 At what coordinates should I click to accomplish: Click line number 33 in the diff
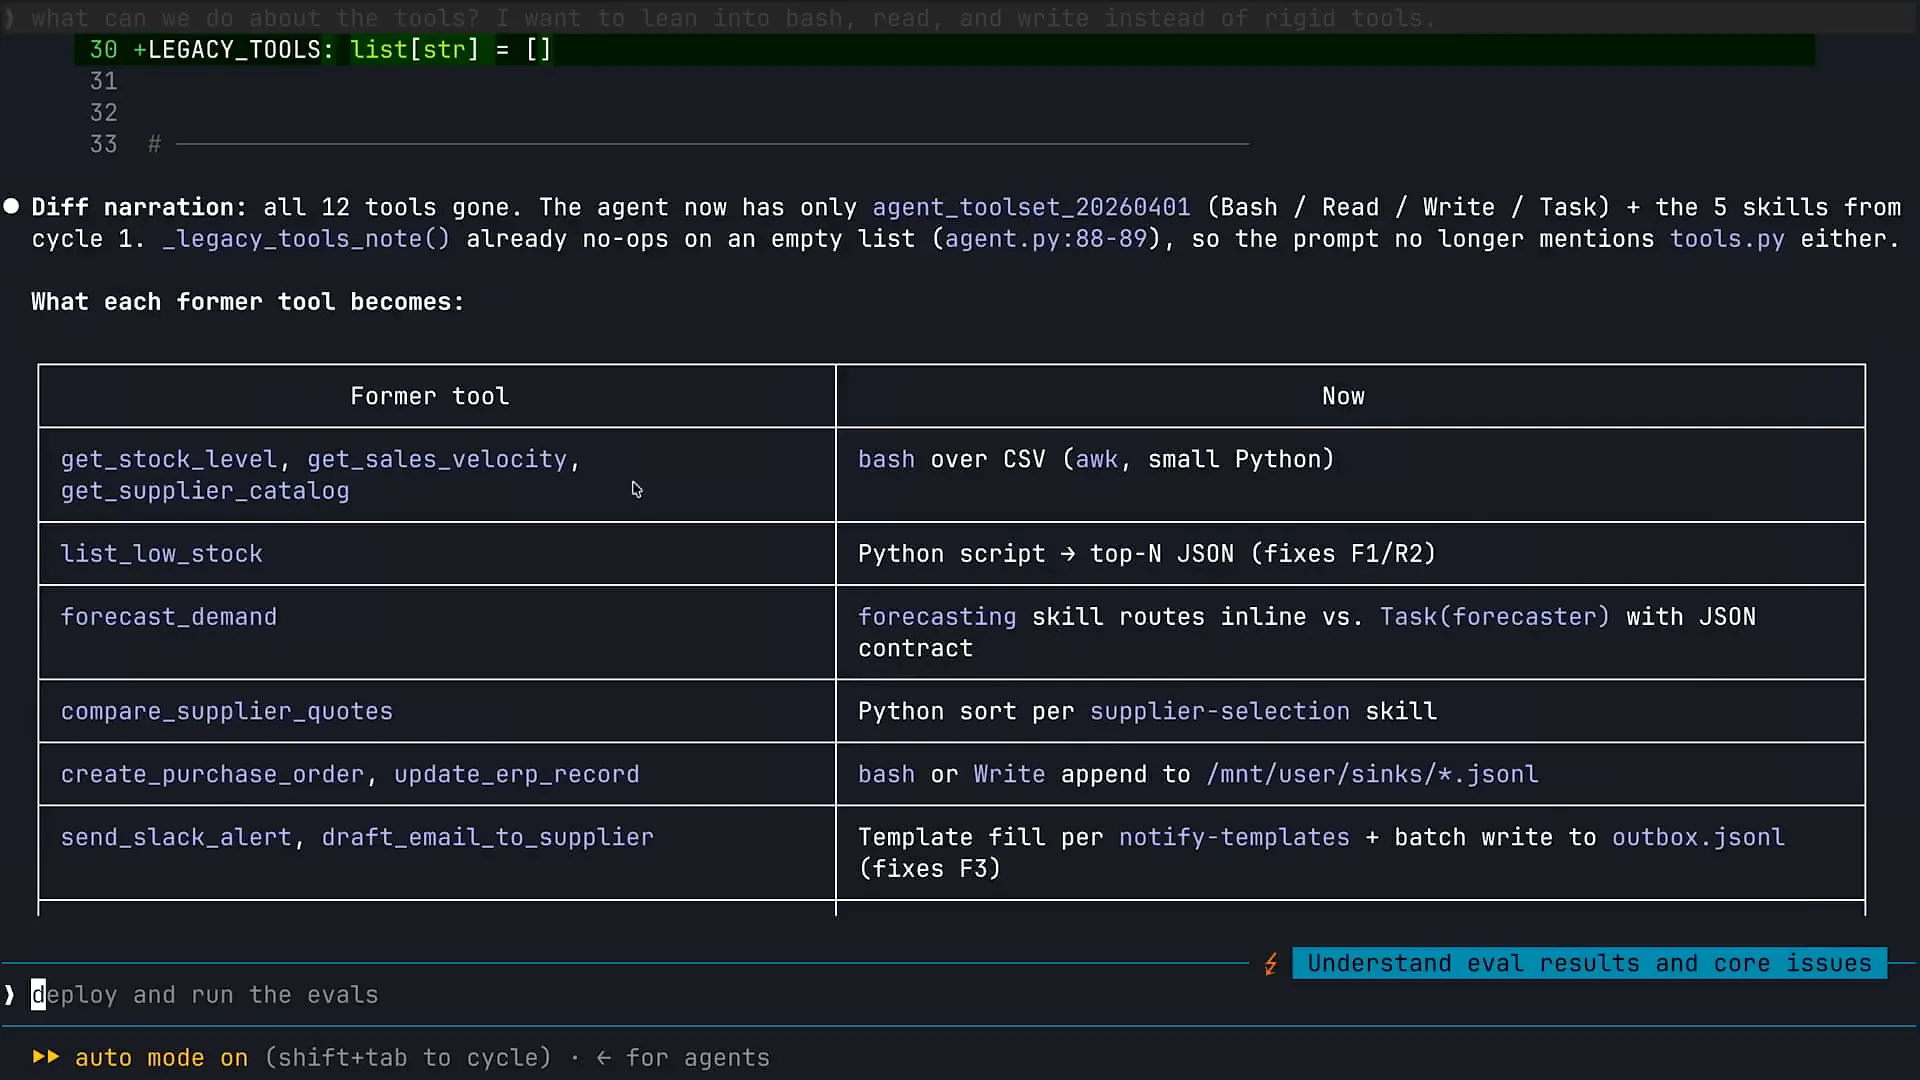104,144
